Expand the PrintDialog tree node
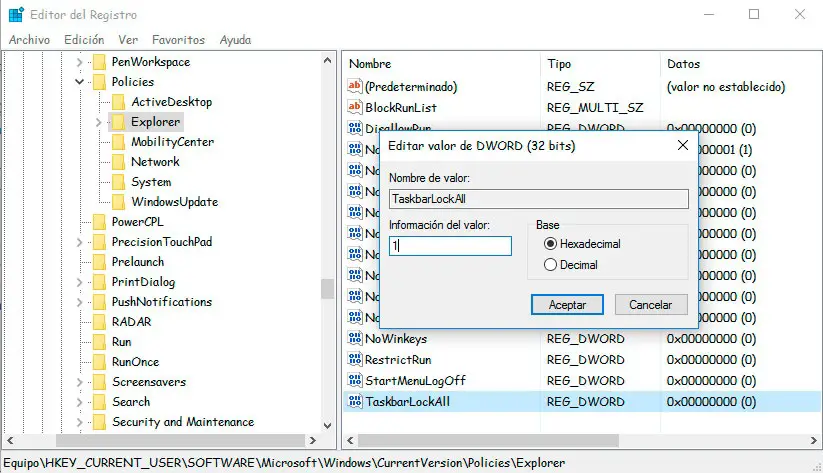823x473 pixels. click(79, 282)
